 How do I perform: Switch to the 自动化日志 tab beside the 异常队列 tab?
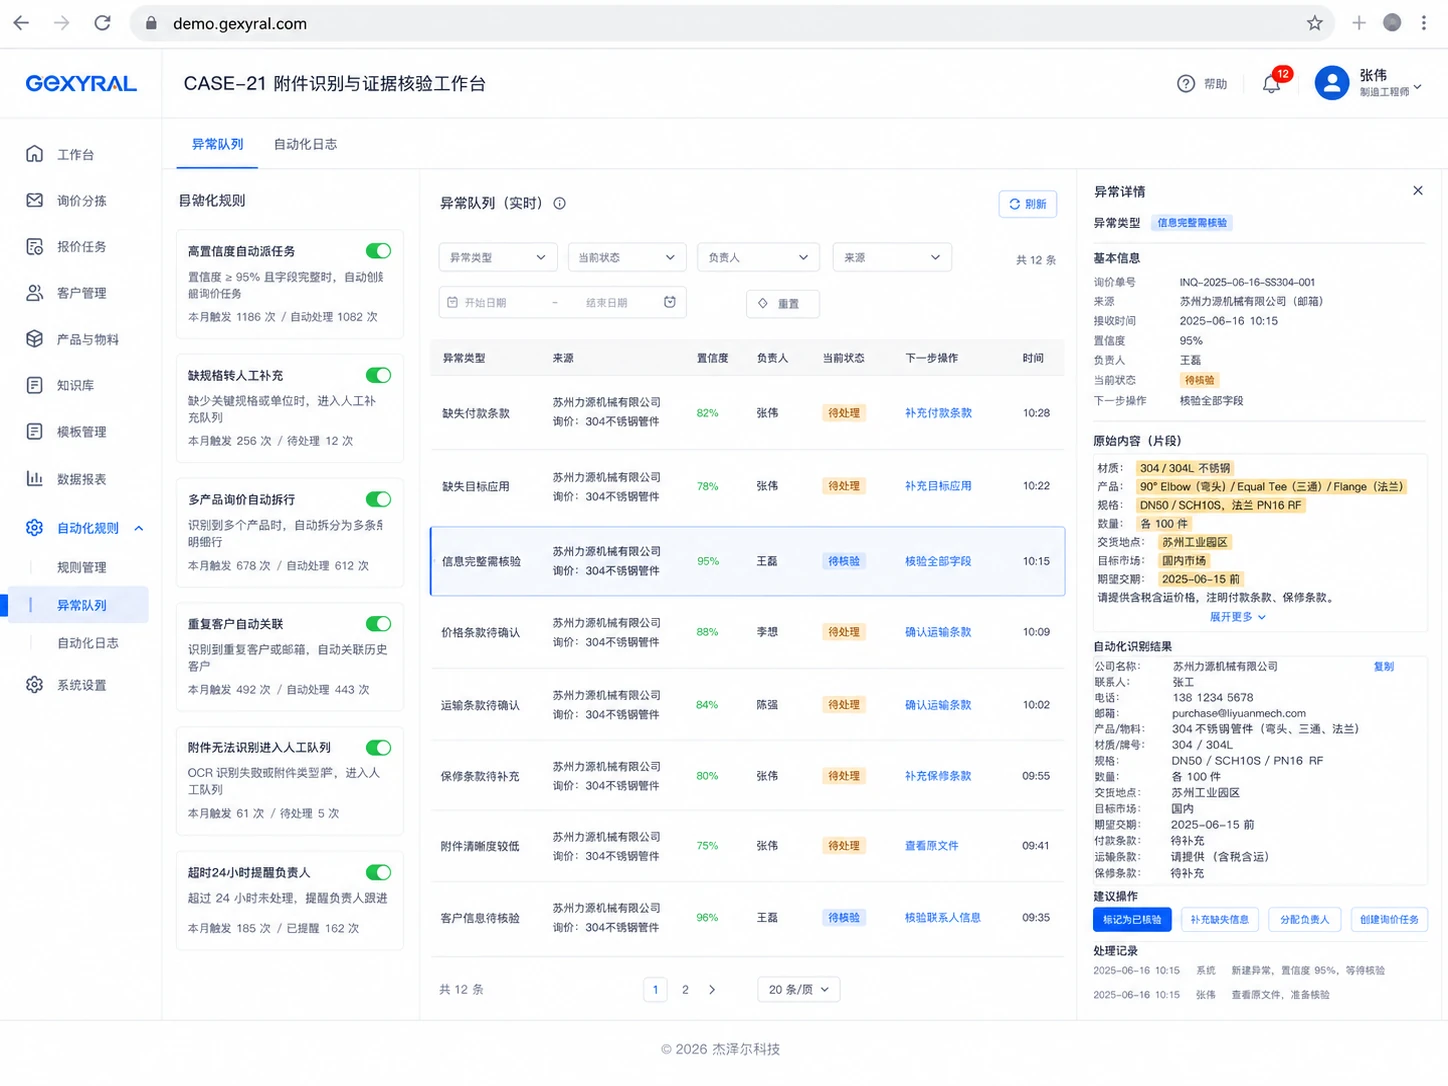pyautogui.click(x=305, y=144)
